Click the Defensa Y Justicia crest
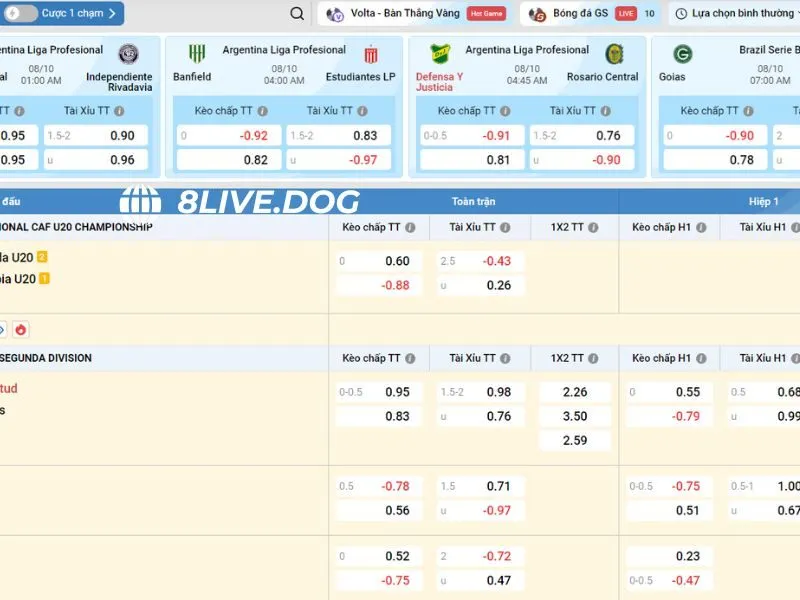Image resolution: width=800 pixels, height=600 pixels. point(439,54)
